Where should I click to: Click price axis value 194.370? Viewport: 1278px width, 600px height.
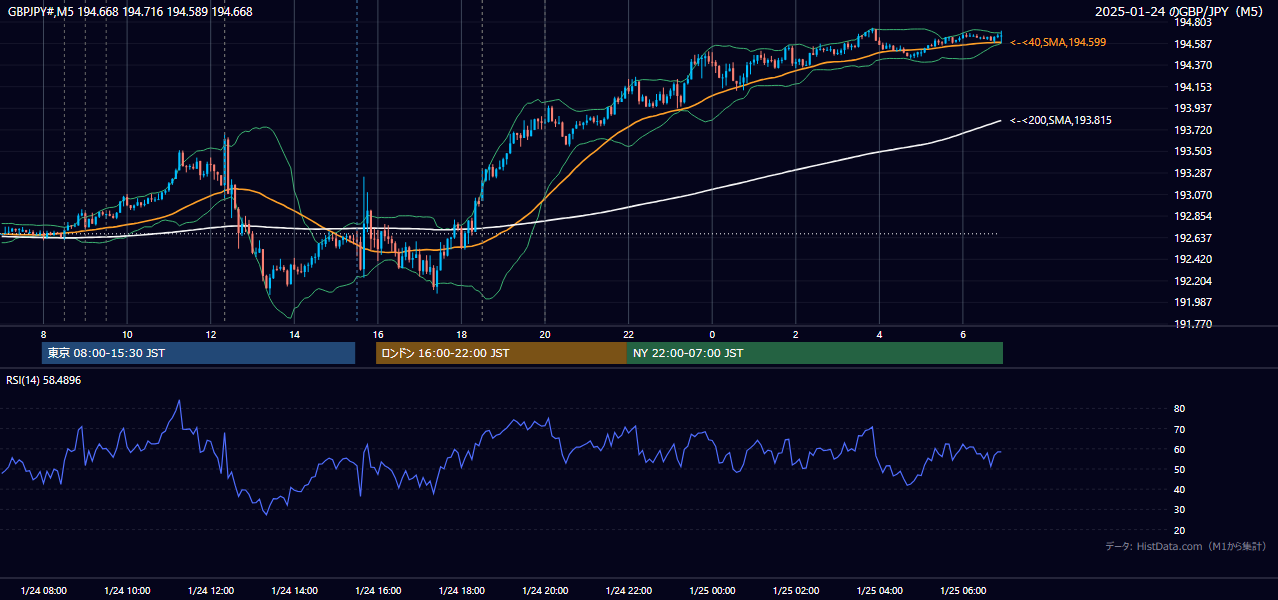(x=1191, y=65)
